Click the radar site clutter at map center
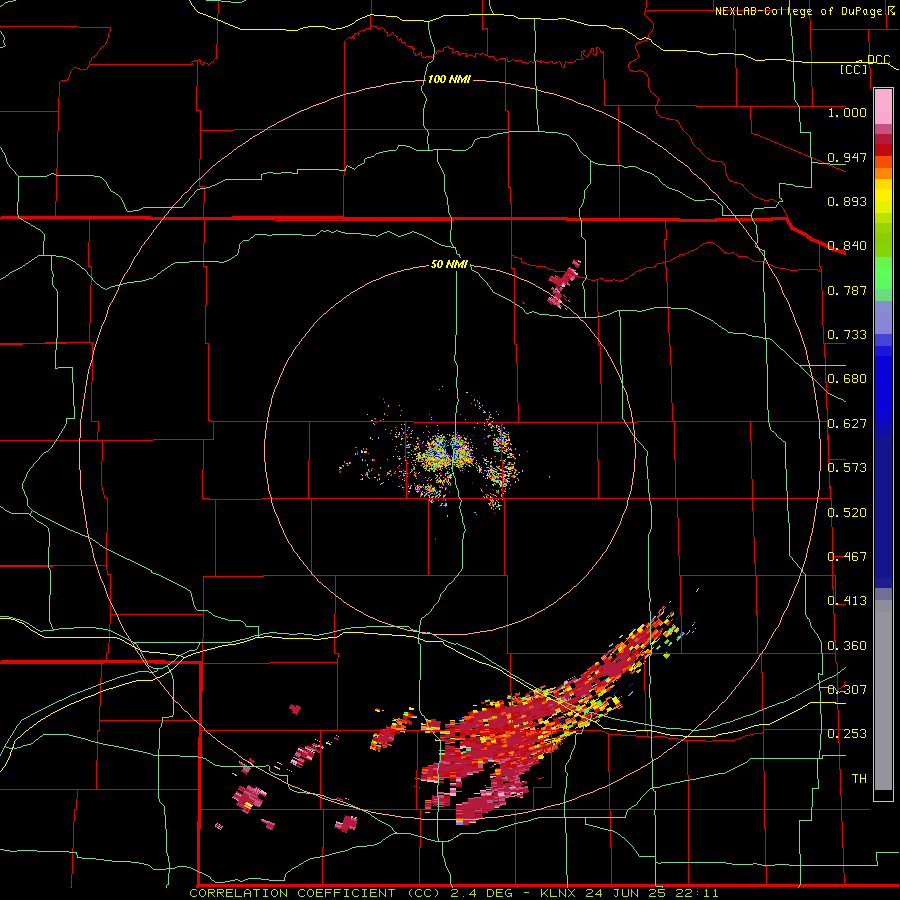Image resolution: width=900 pixels, height=900 pixels. 445,453
